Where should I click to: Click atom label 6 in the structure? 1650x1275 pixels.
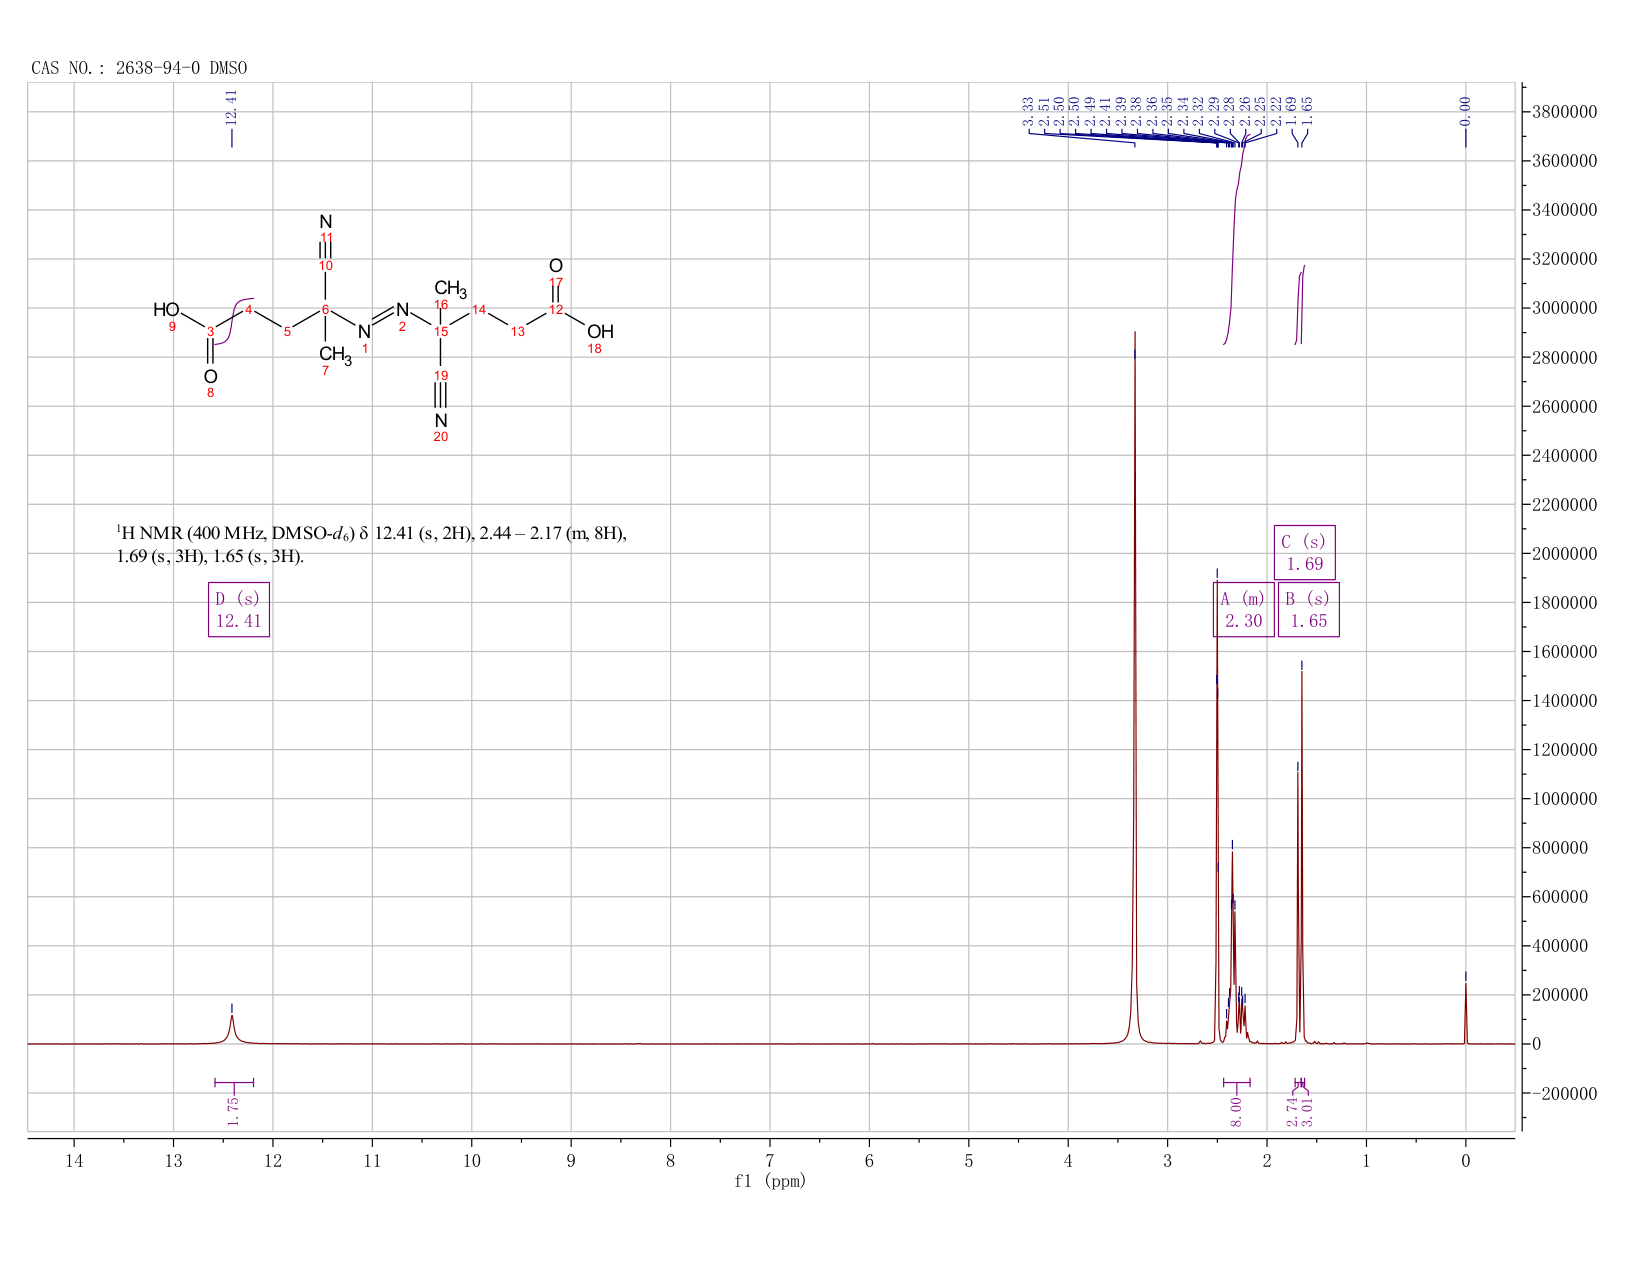pyautogui.click(x=325, y=310)
